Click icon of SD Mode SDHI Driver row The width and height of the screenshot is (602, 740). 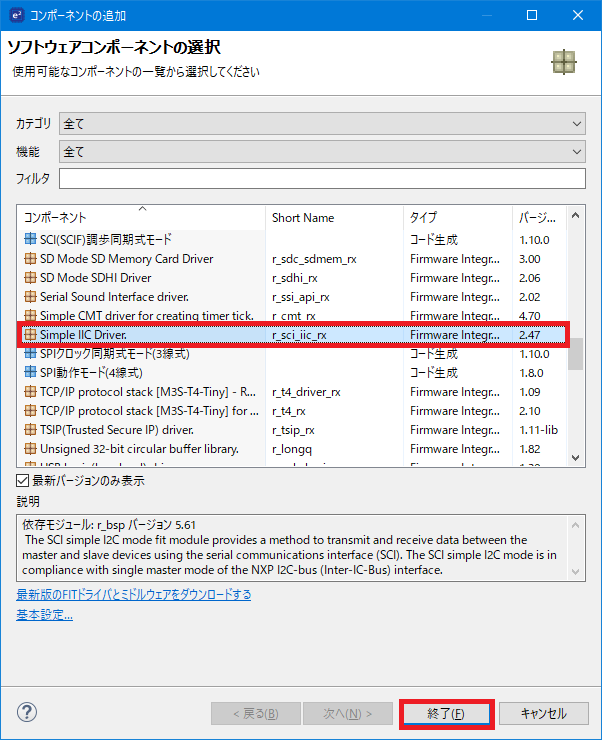[x=30, y=278]
